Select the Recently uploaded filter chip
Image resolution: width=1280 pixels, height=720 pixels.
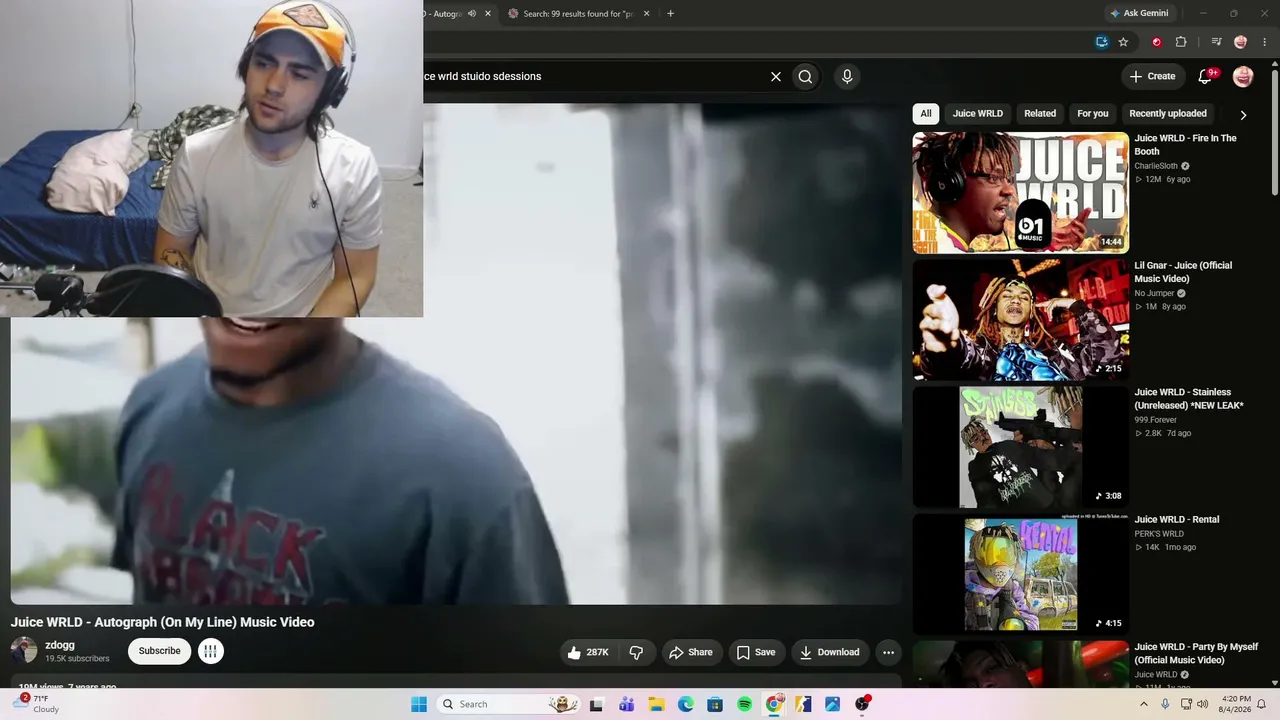tap(1168, 113)
